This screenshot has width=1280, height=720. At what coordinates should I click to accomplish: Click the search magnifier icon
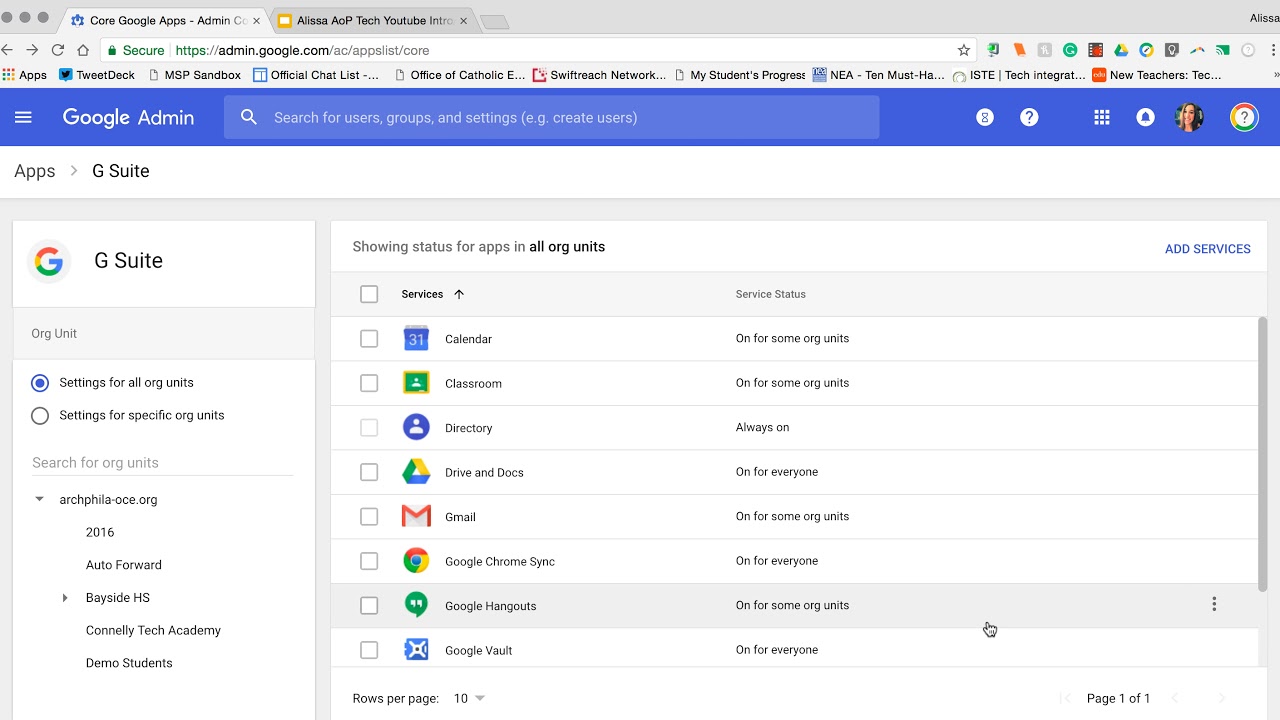249,117
